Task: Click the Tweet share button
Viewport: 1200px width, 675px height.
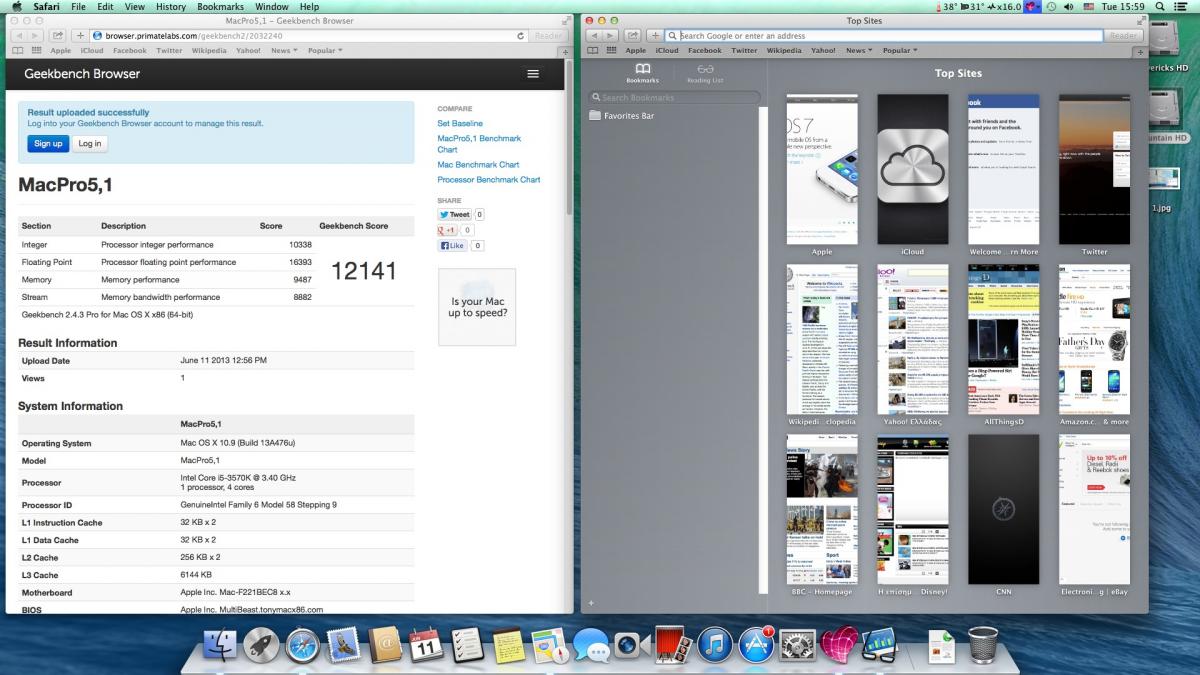Action: pos(455,214)
